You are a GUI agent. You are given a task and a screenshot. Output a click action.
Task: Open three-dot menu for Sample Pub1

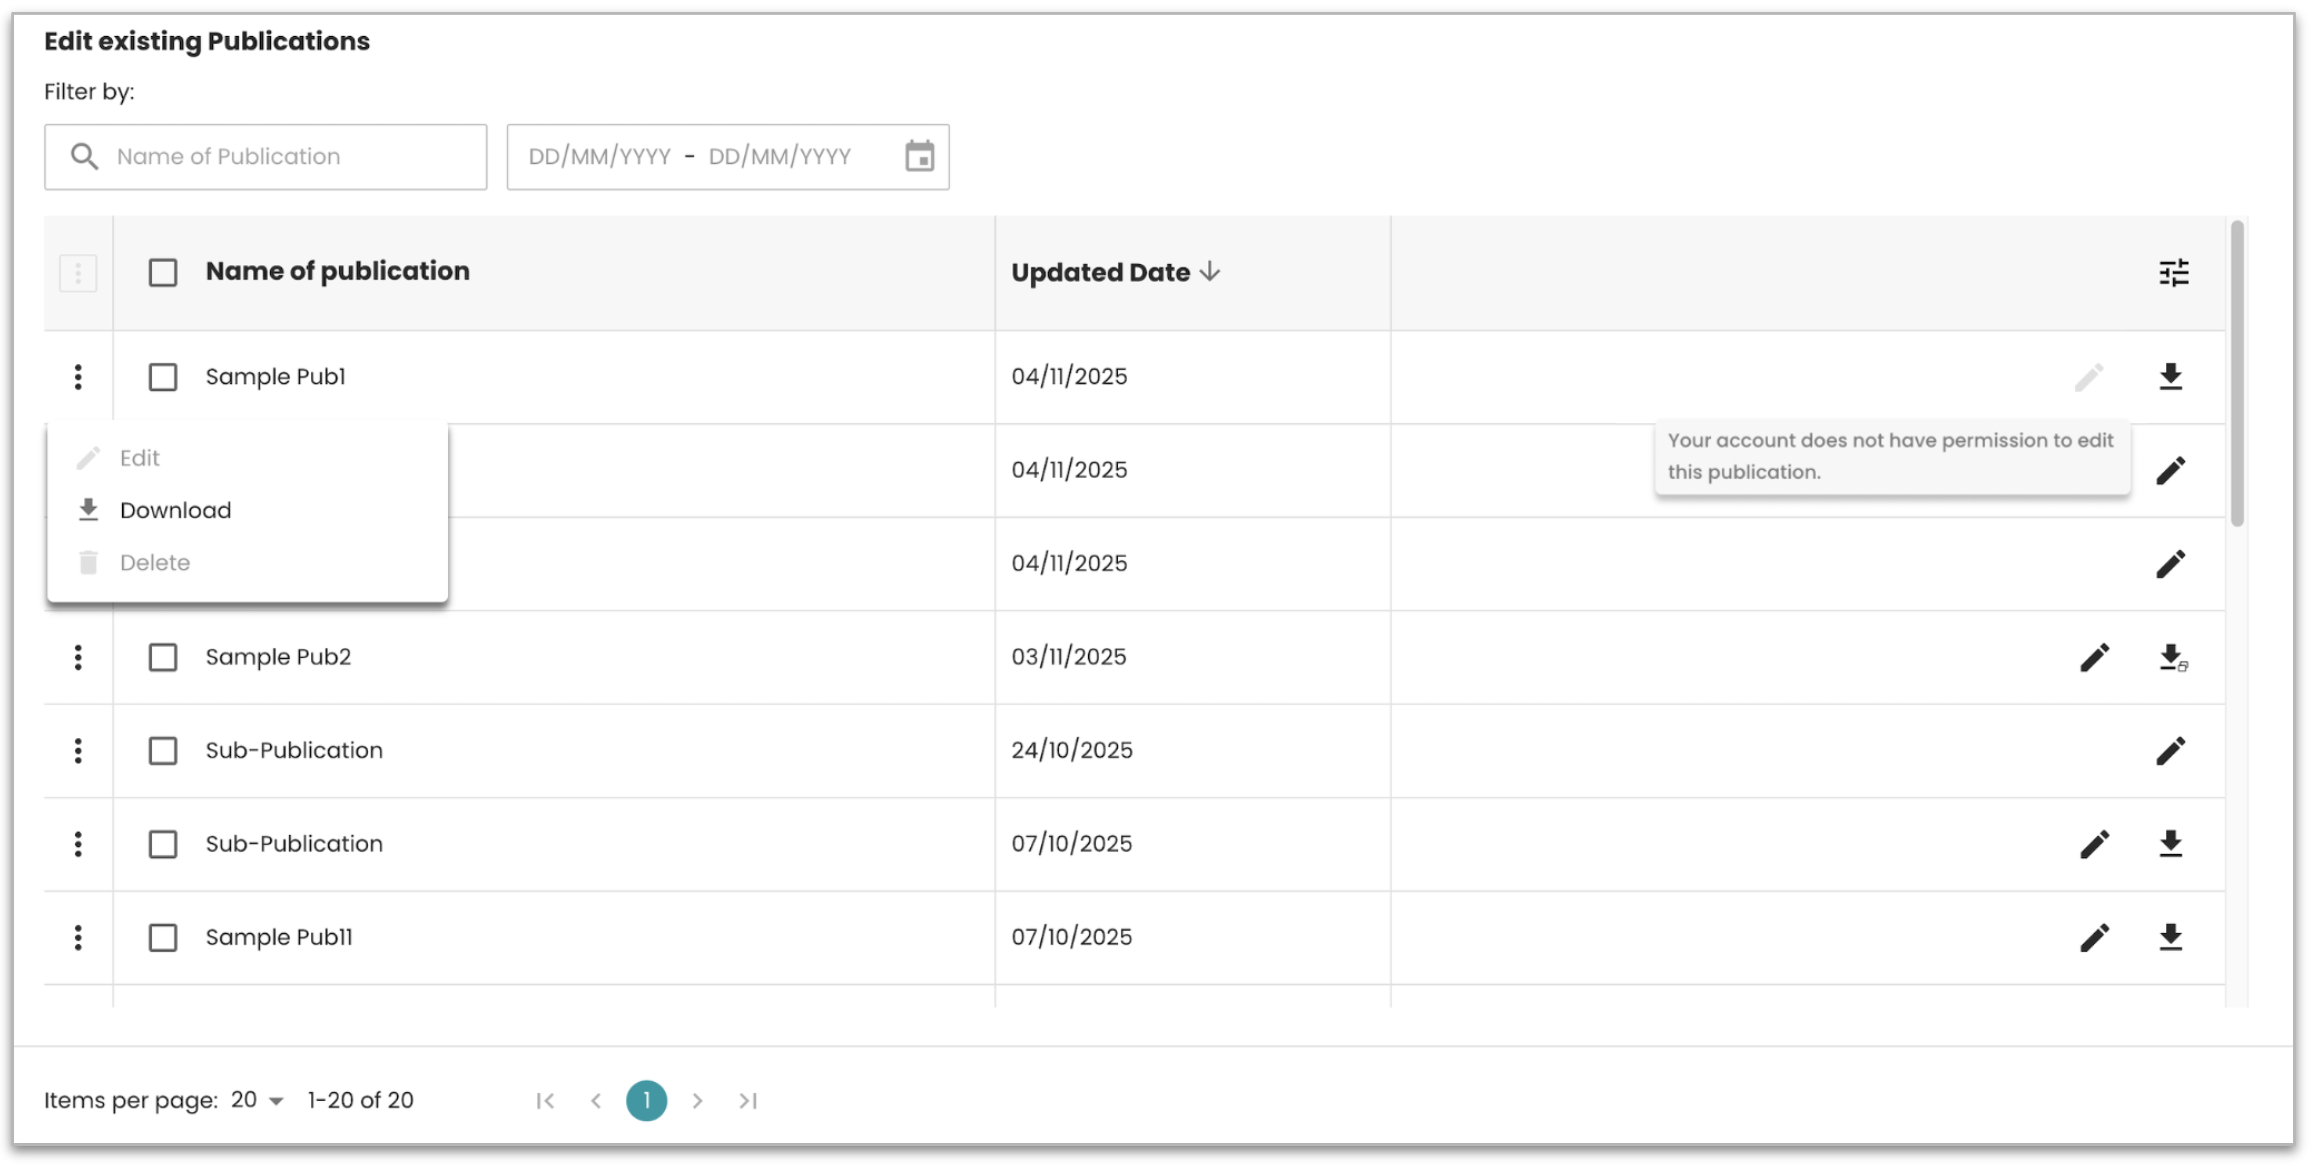(78, 377)
